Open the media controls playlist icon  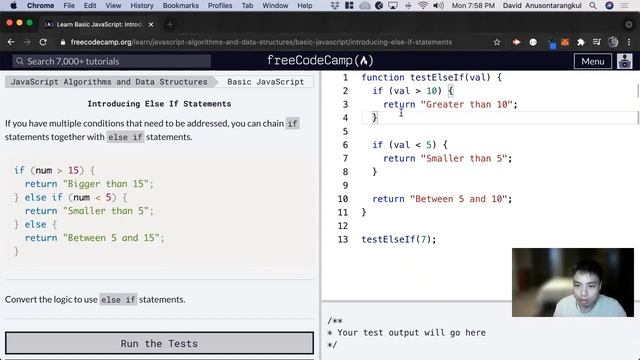pyautogui.click(x=597, y=42)
